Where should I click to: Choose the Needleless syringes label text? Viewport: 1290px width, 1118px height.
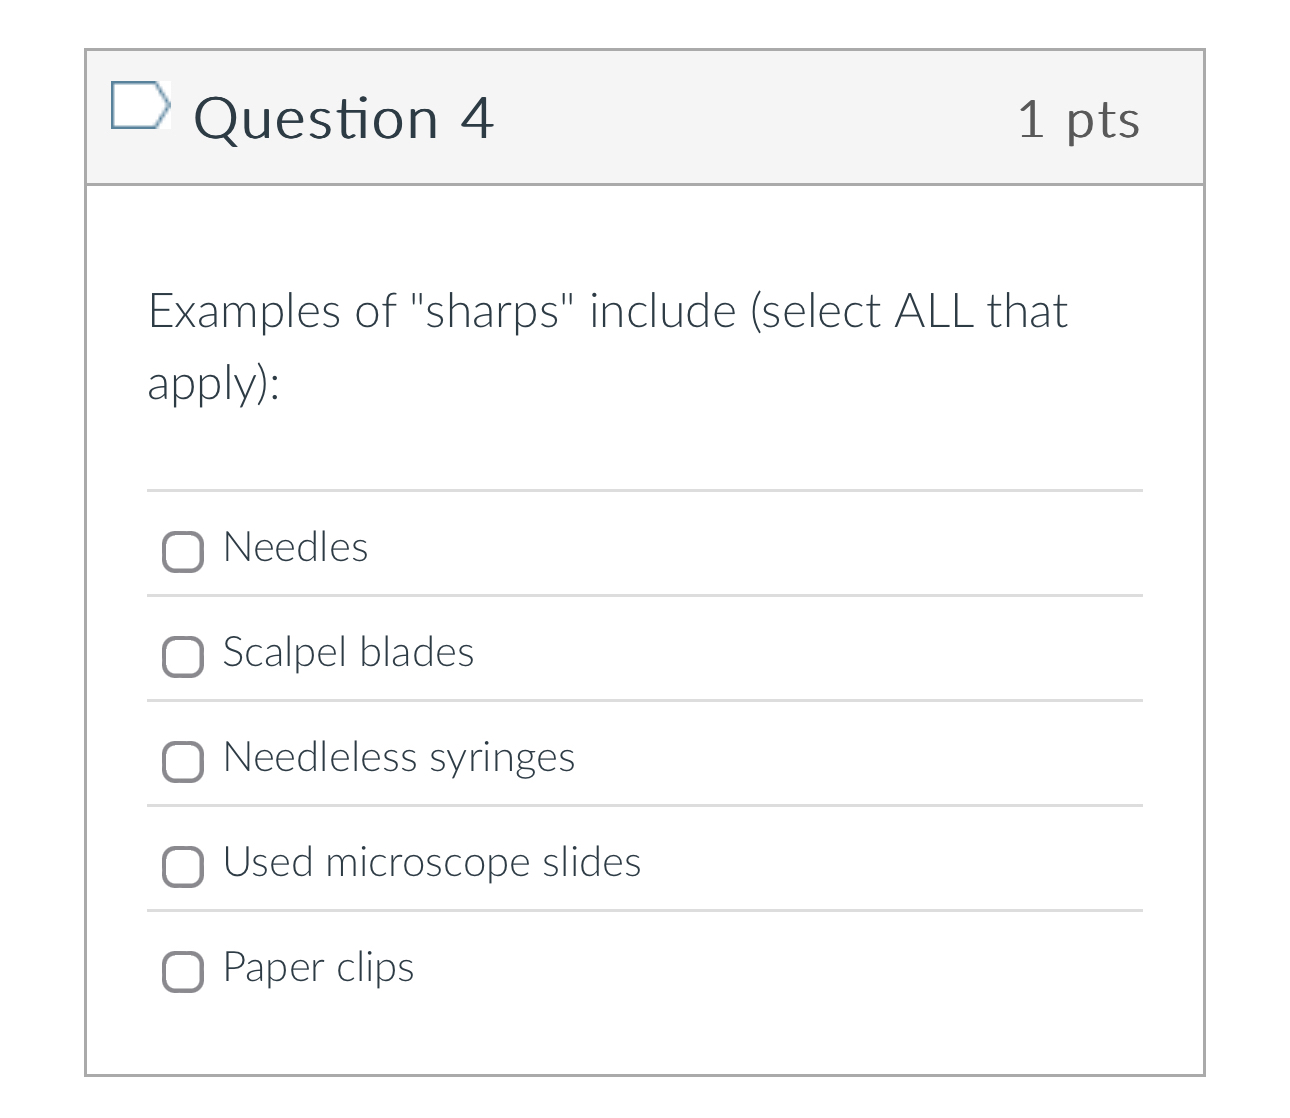point(399,758)
